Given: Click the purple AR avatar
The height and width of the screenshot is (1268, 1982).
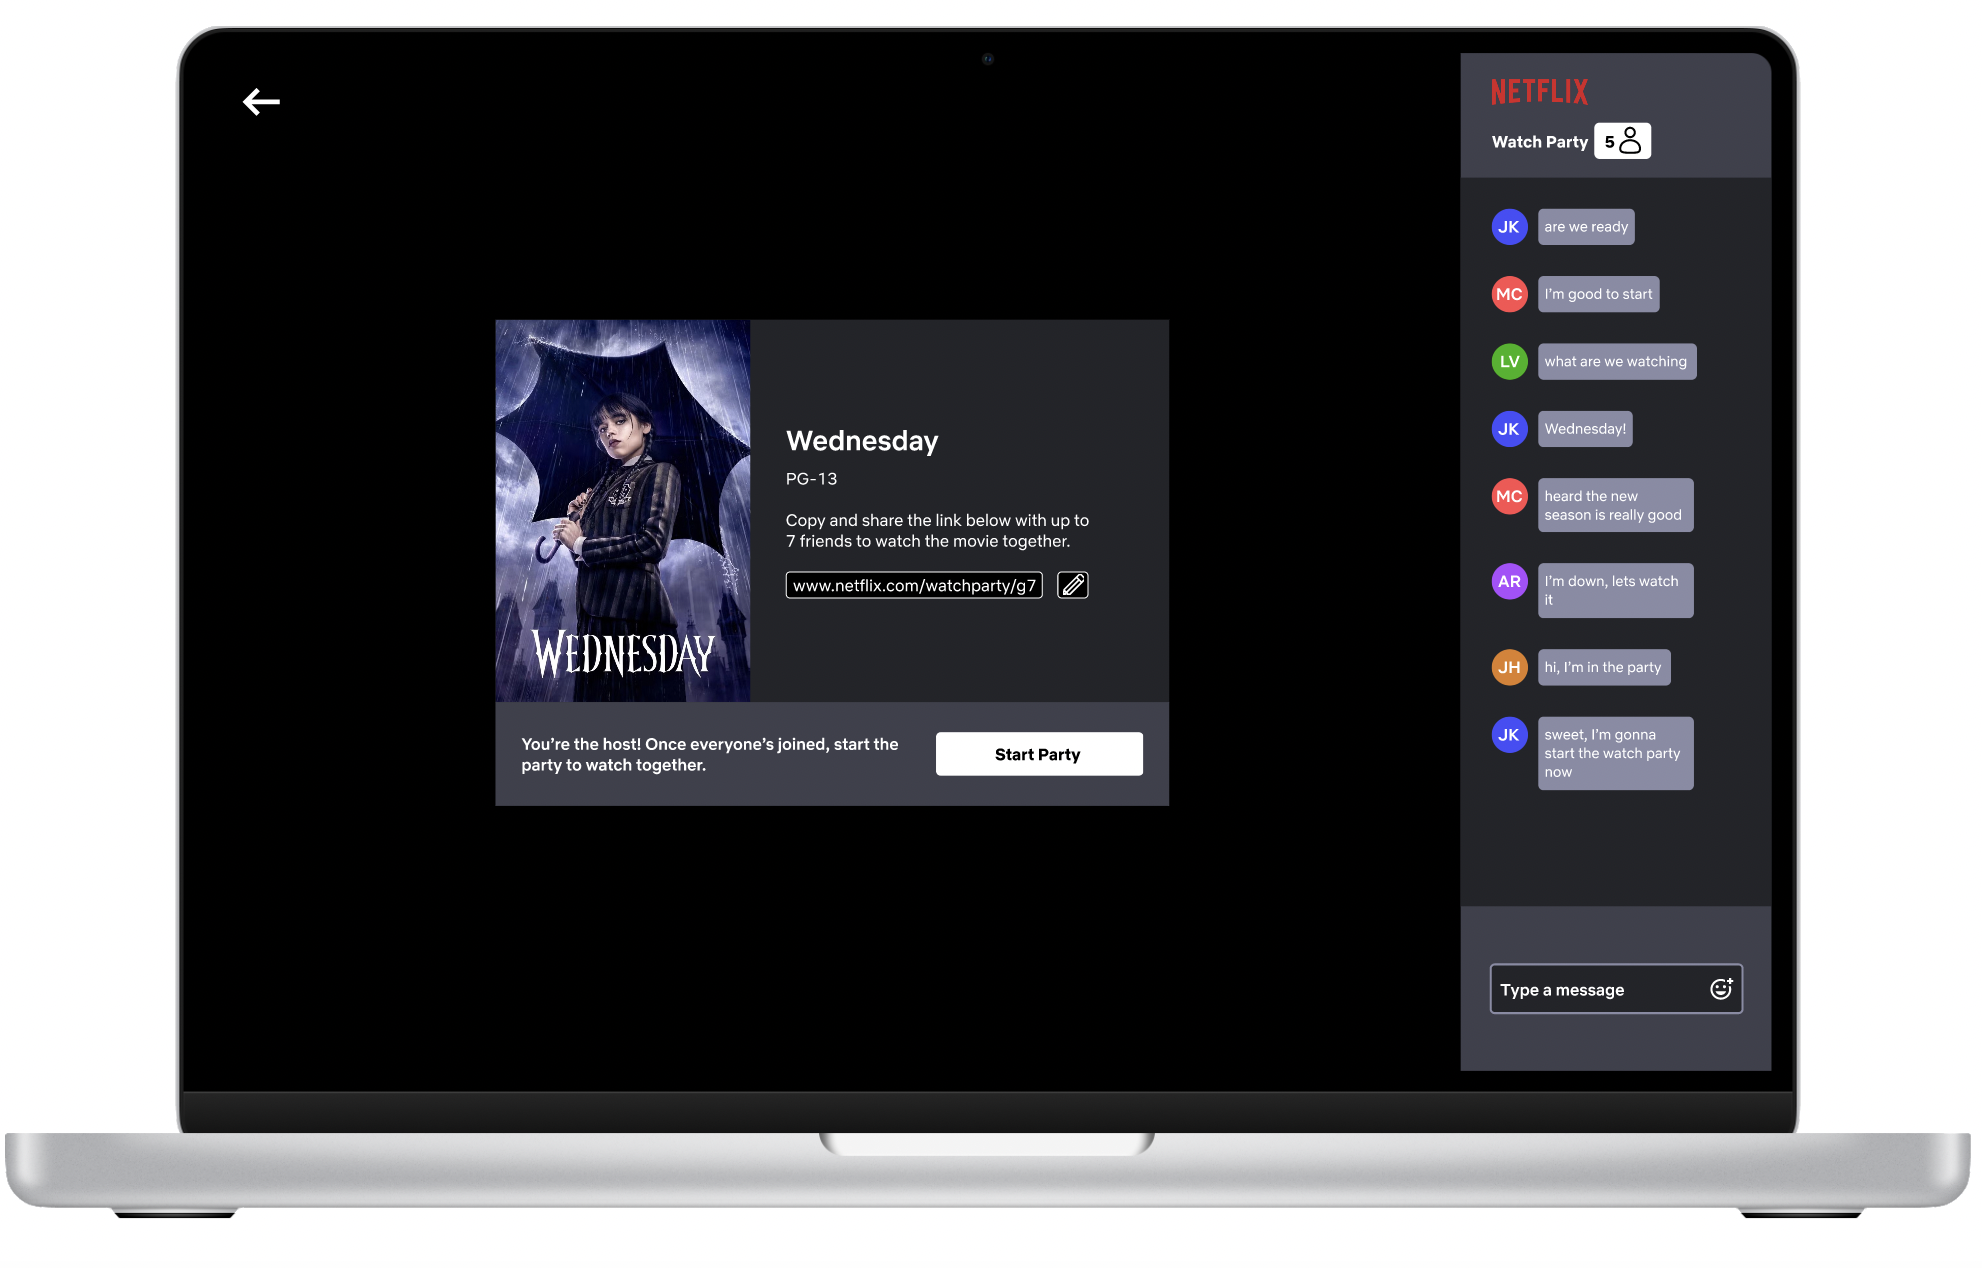Looking at the screenshot, I should 1509,581.
